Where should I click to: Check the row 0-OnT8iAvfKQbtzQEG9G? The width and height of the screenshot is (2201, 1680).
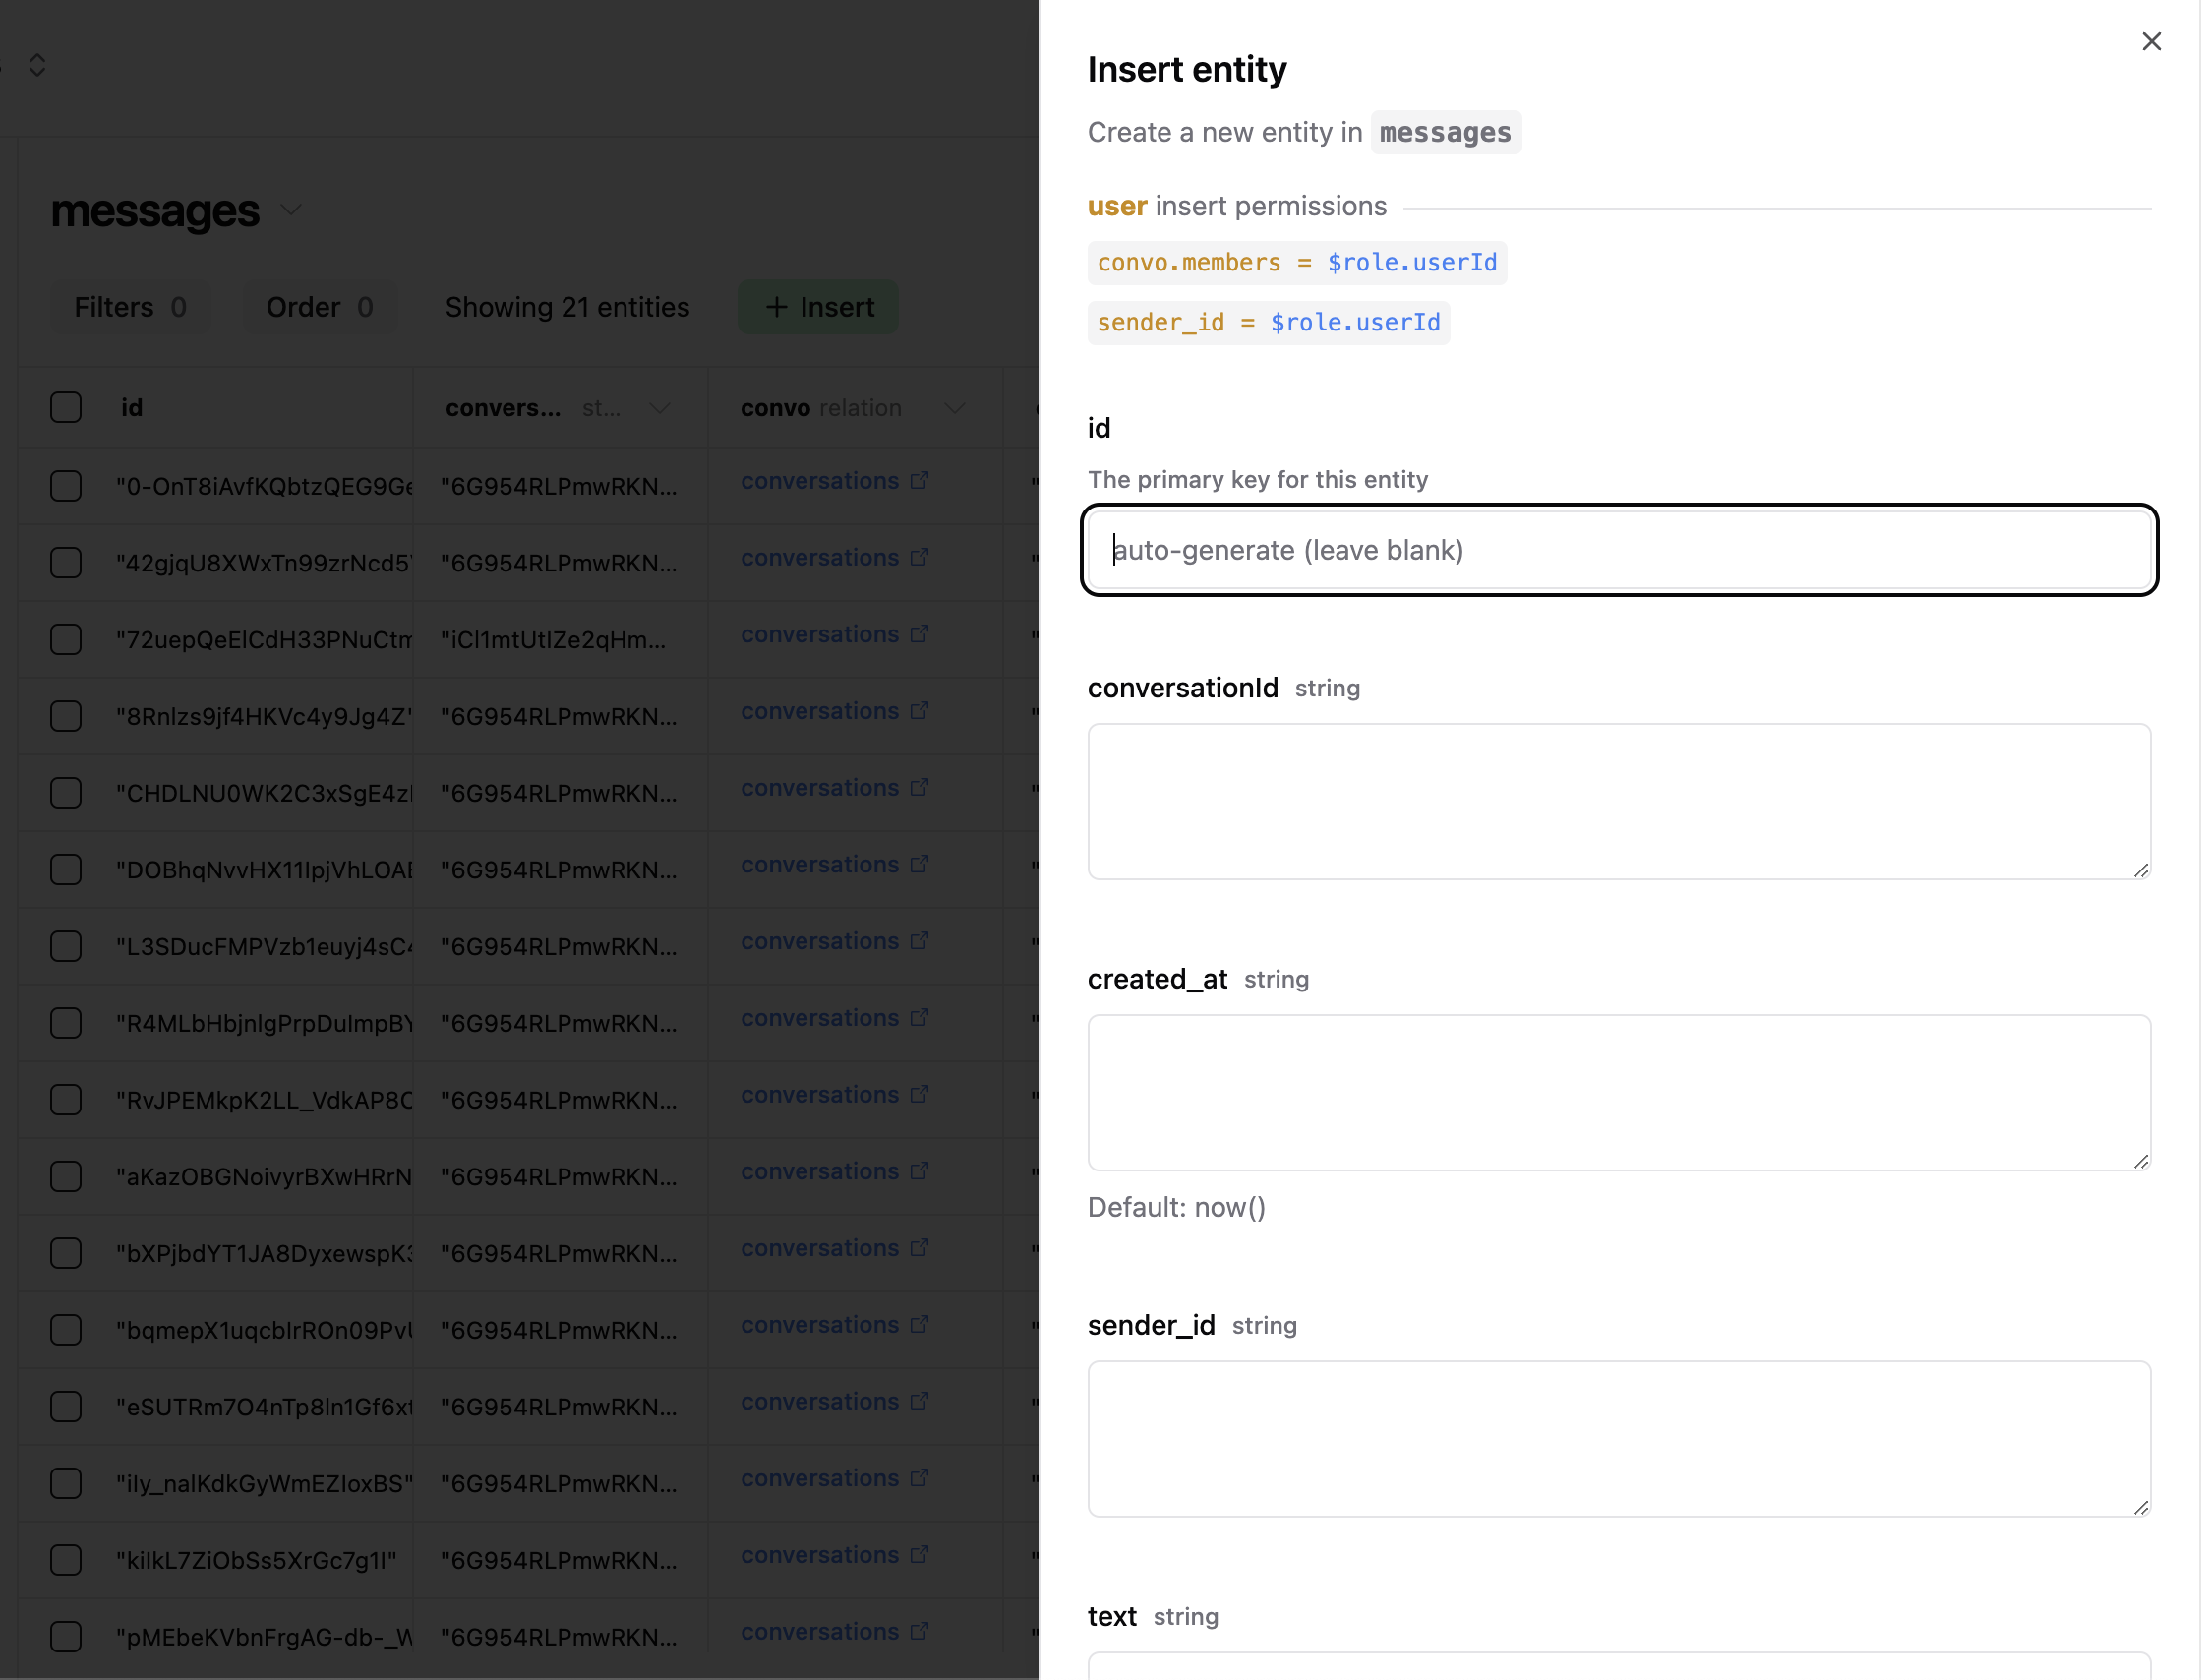coord(66,486)
